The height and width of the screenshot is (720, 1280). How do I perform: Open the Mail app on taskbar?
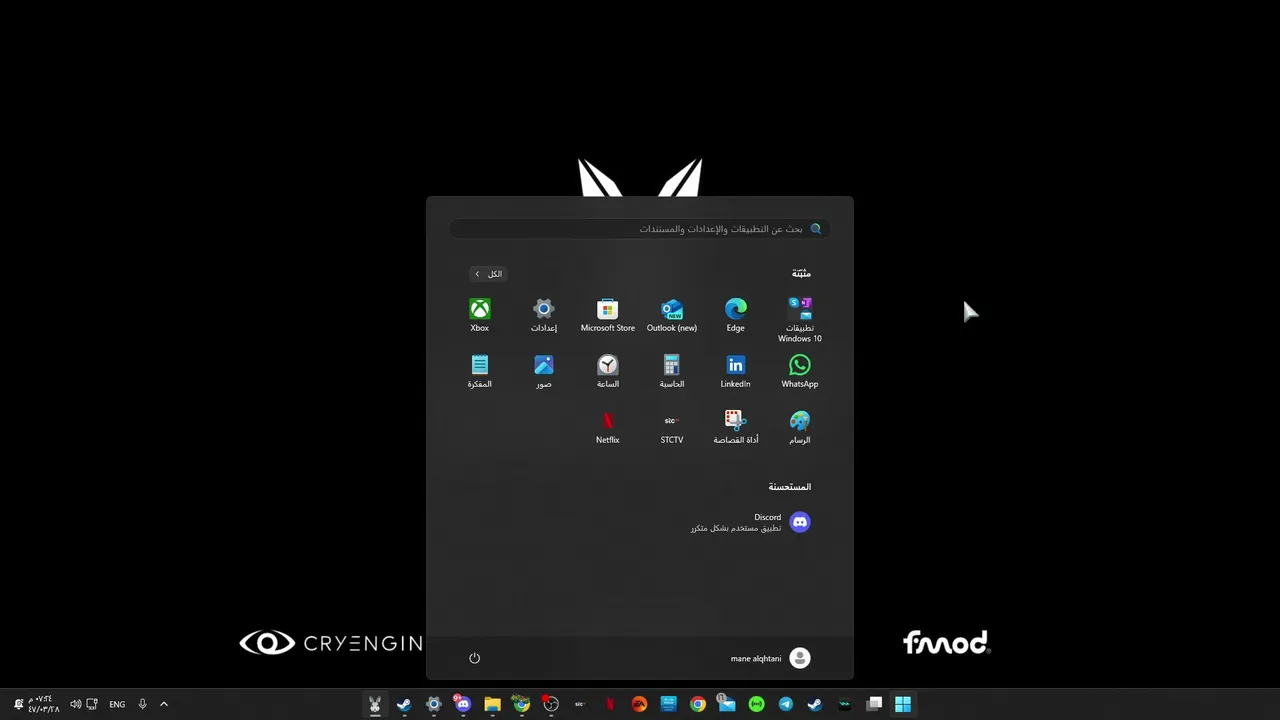(727, 704)
